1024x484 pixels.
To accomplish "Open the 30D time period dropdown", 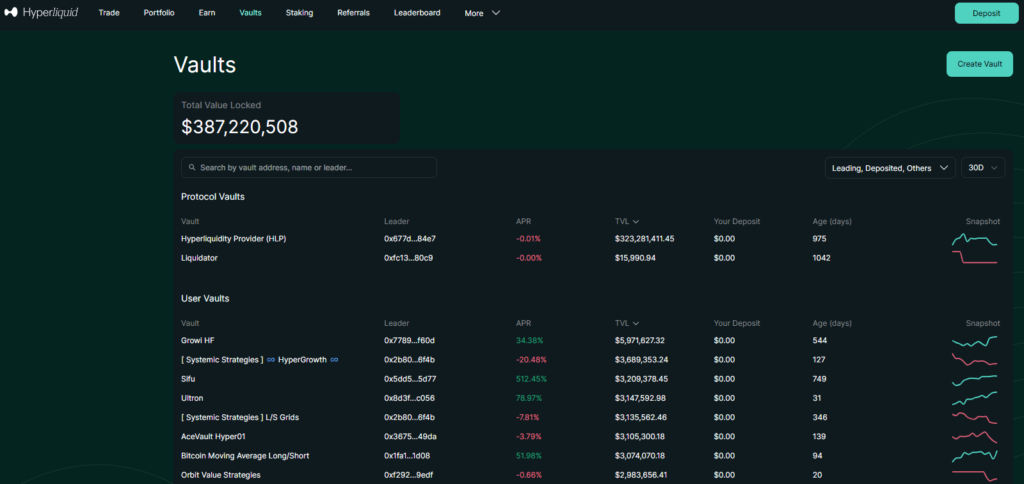I will pos(982,168).
